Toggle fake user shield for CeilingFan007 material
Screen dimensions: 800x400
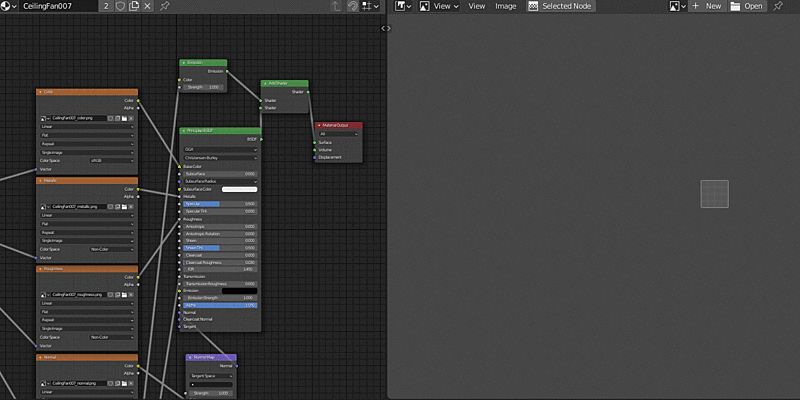pos(120,6)
